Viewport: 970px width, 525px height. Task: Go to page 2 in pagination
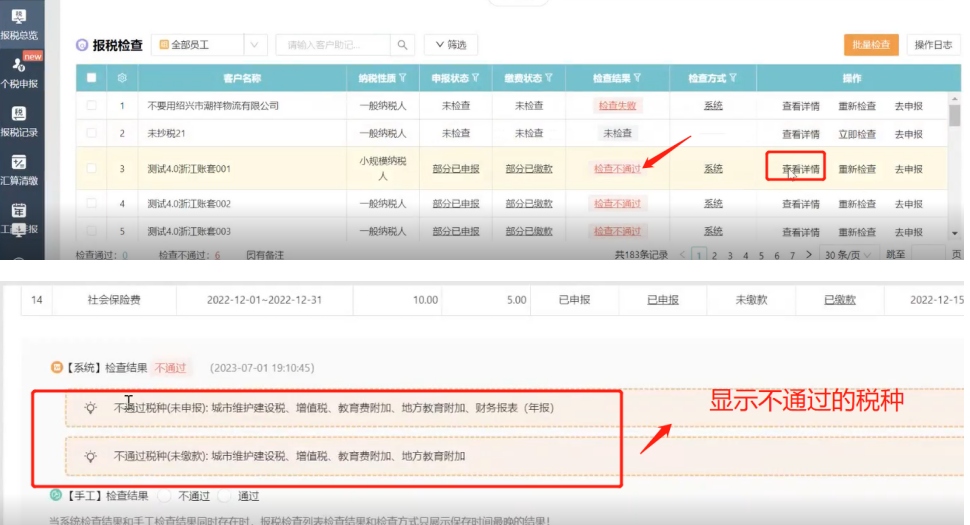[x=713, y=255]
